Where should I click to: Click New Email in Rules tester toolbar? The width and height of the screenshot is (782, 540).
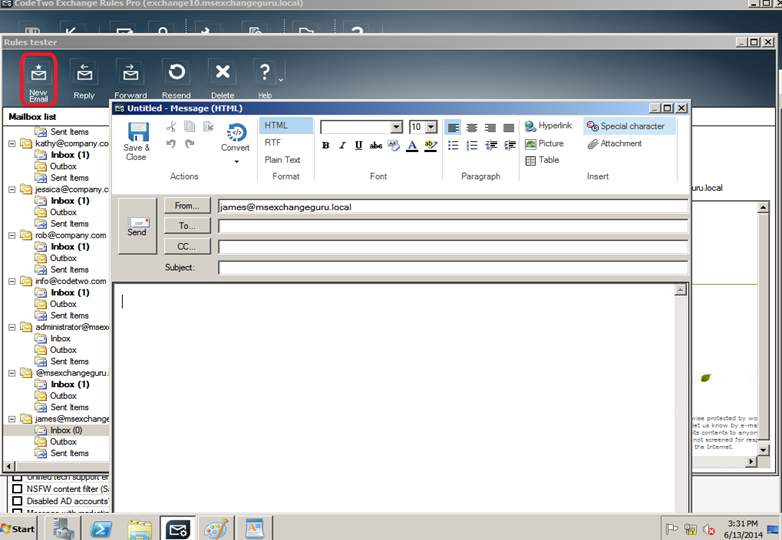pos(38,80)
